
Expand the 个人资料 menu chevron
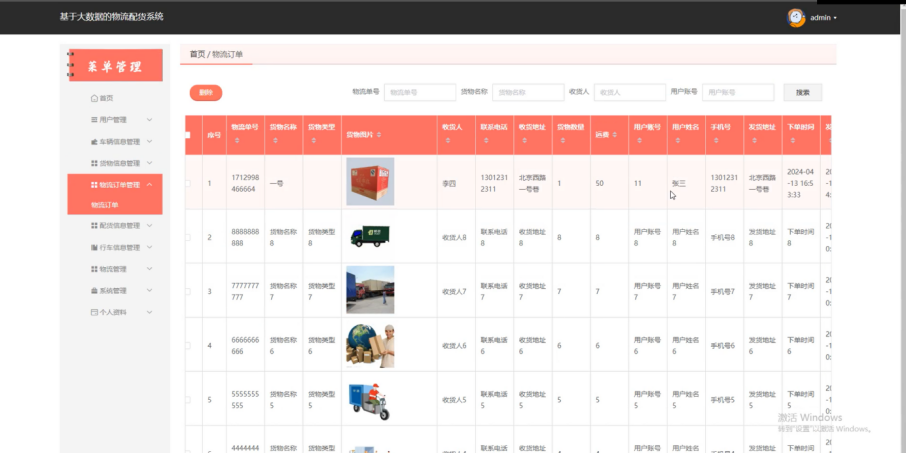pos(149,312)
